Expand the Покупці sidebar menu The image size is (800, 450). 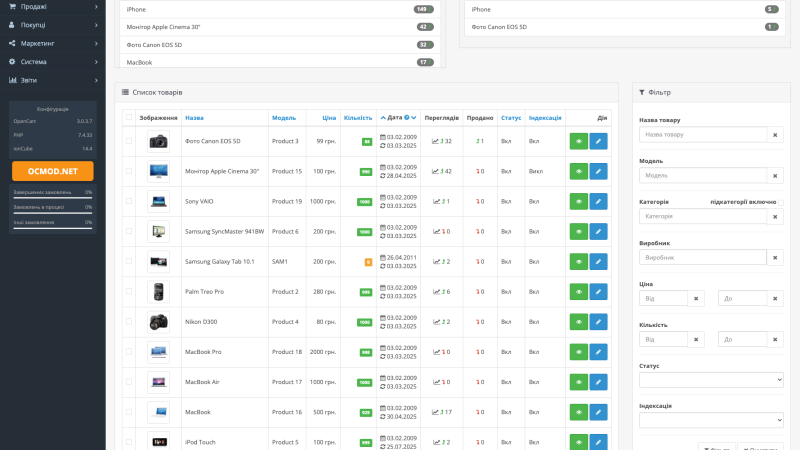53,25
